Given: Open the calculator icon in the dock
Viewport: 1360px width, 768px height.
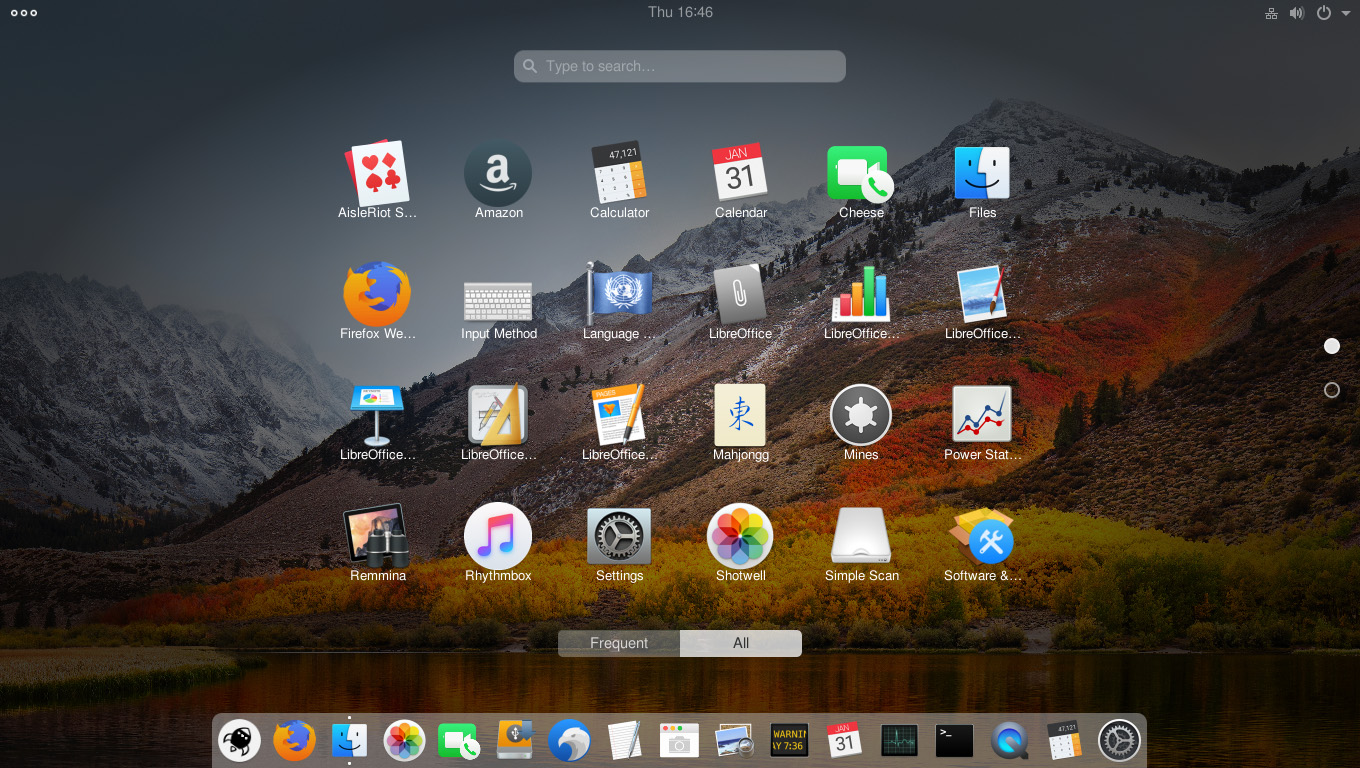Looking at the screenshot, I should [x=1064, y=741].
